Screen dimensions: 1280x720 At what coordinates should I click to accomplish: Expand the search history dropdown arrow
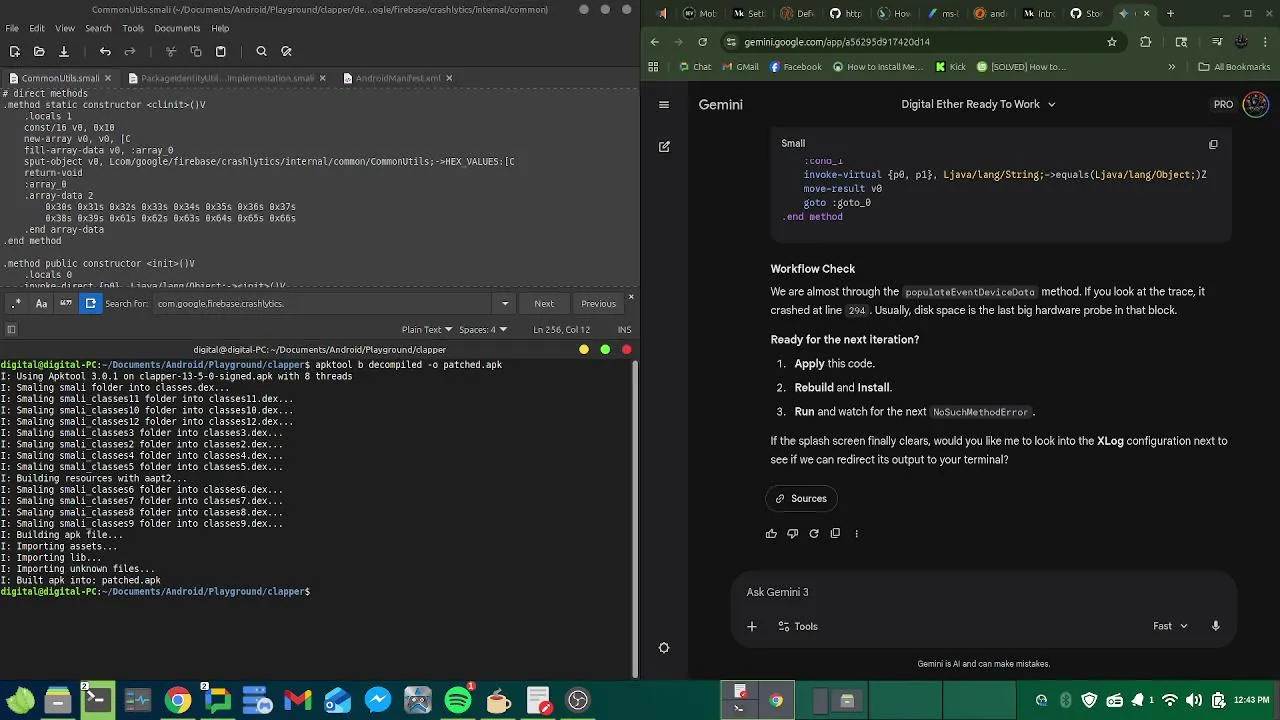pyautogui.click(x=505, y=303)
